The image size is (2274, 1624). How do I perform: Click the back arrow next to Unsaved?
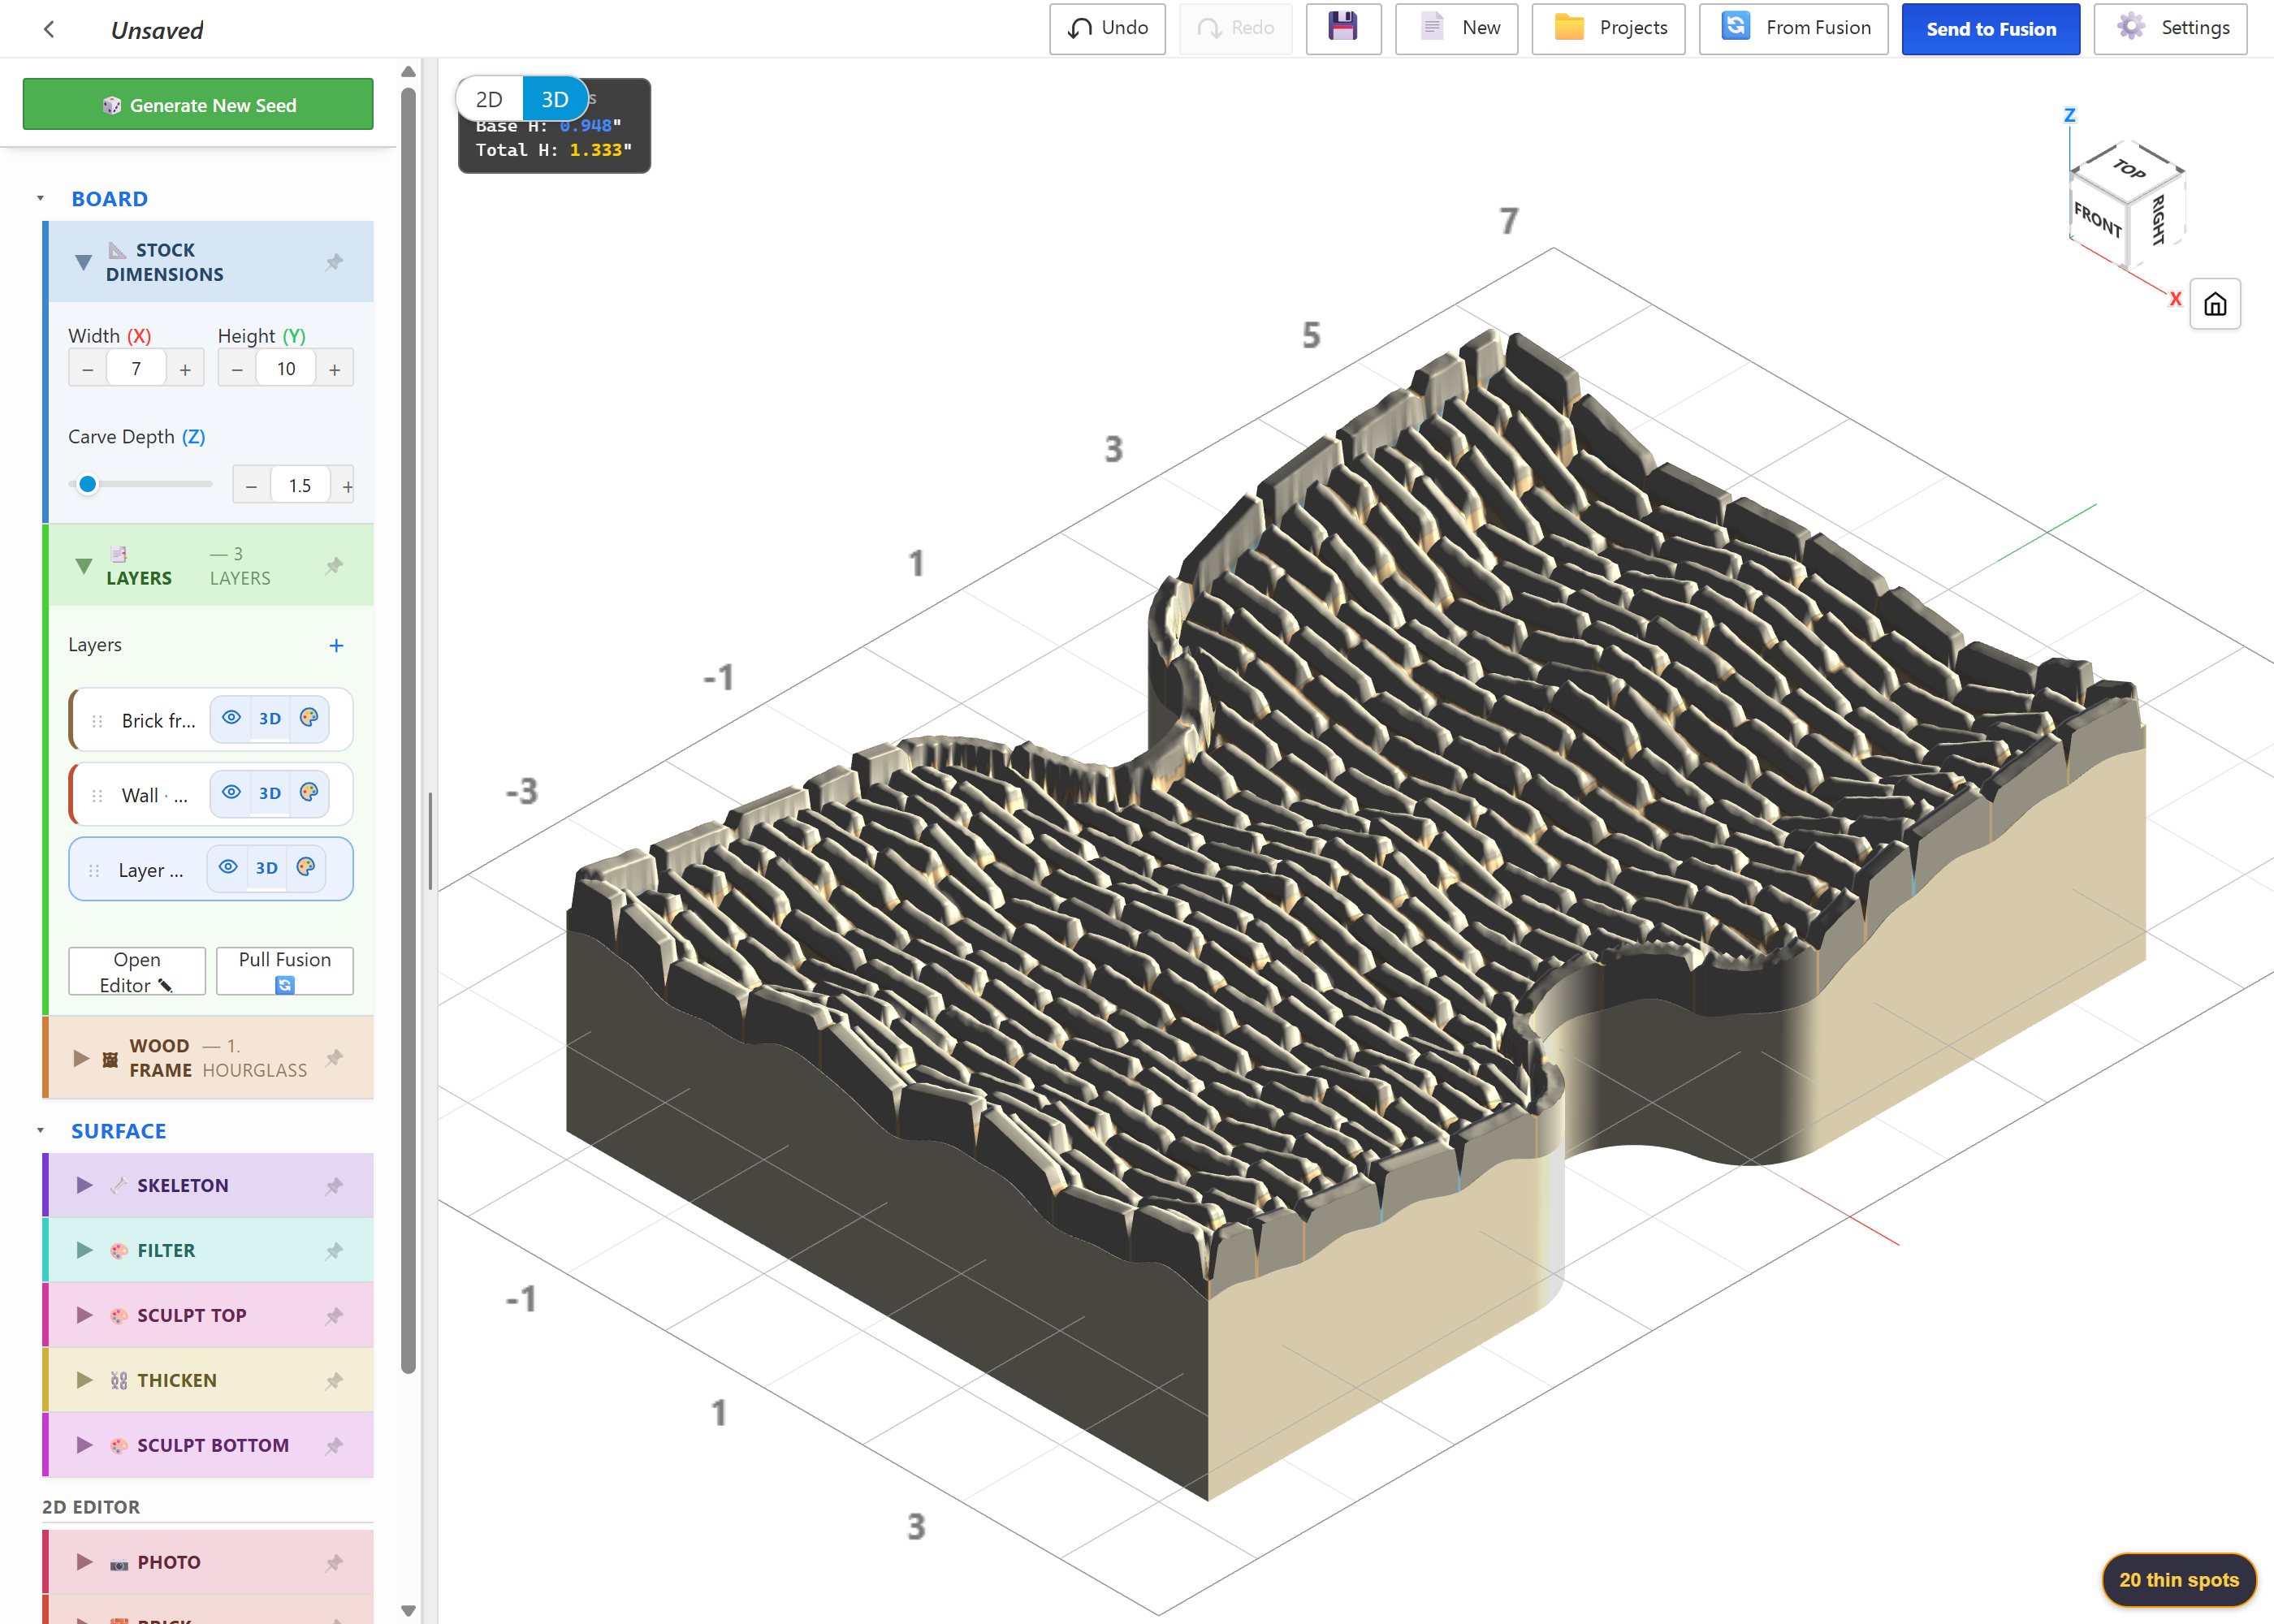click(x=49, y=29)
